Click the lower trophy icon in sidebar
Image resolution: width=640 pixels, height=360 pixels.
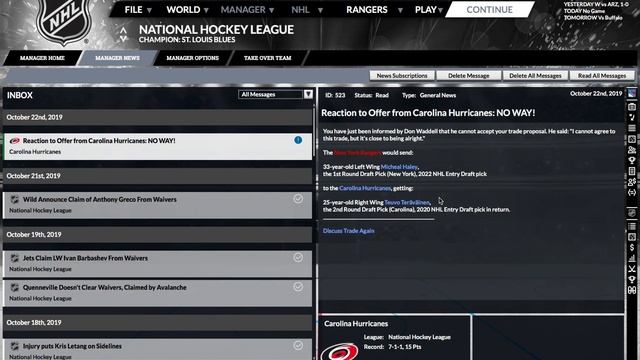click(632, 279)
